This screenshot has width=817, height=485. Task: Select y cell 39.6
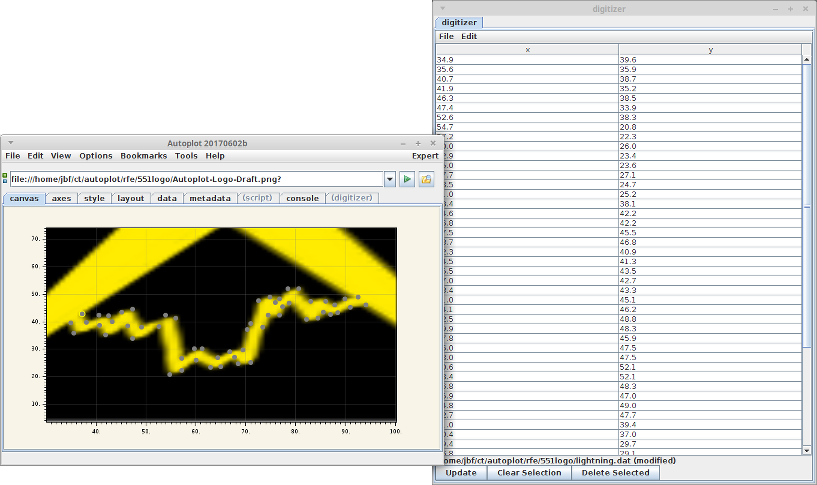(710, 60)
